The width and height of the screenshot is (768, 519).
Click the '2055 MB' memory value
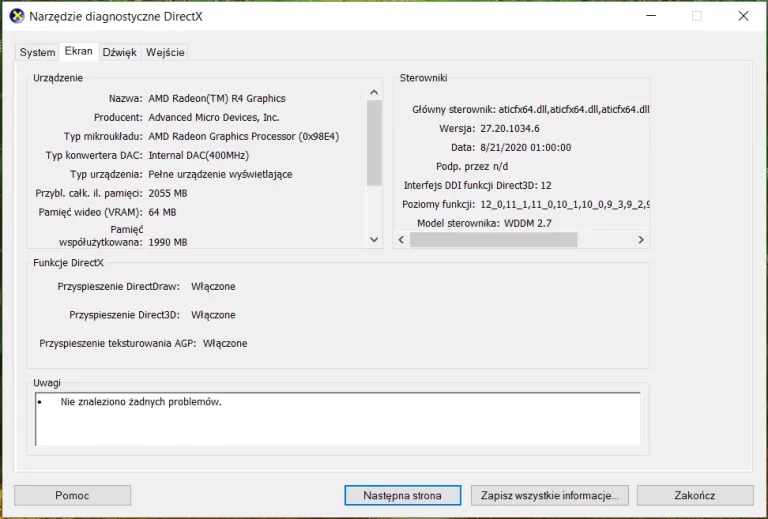pyautogui.click(x=168, y=193)
